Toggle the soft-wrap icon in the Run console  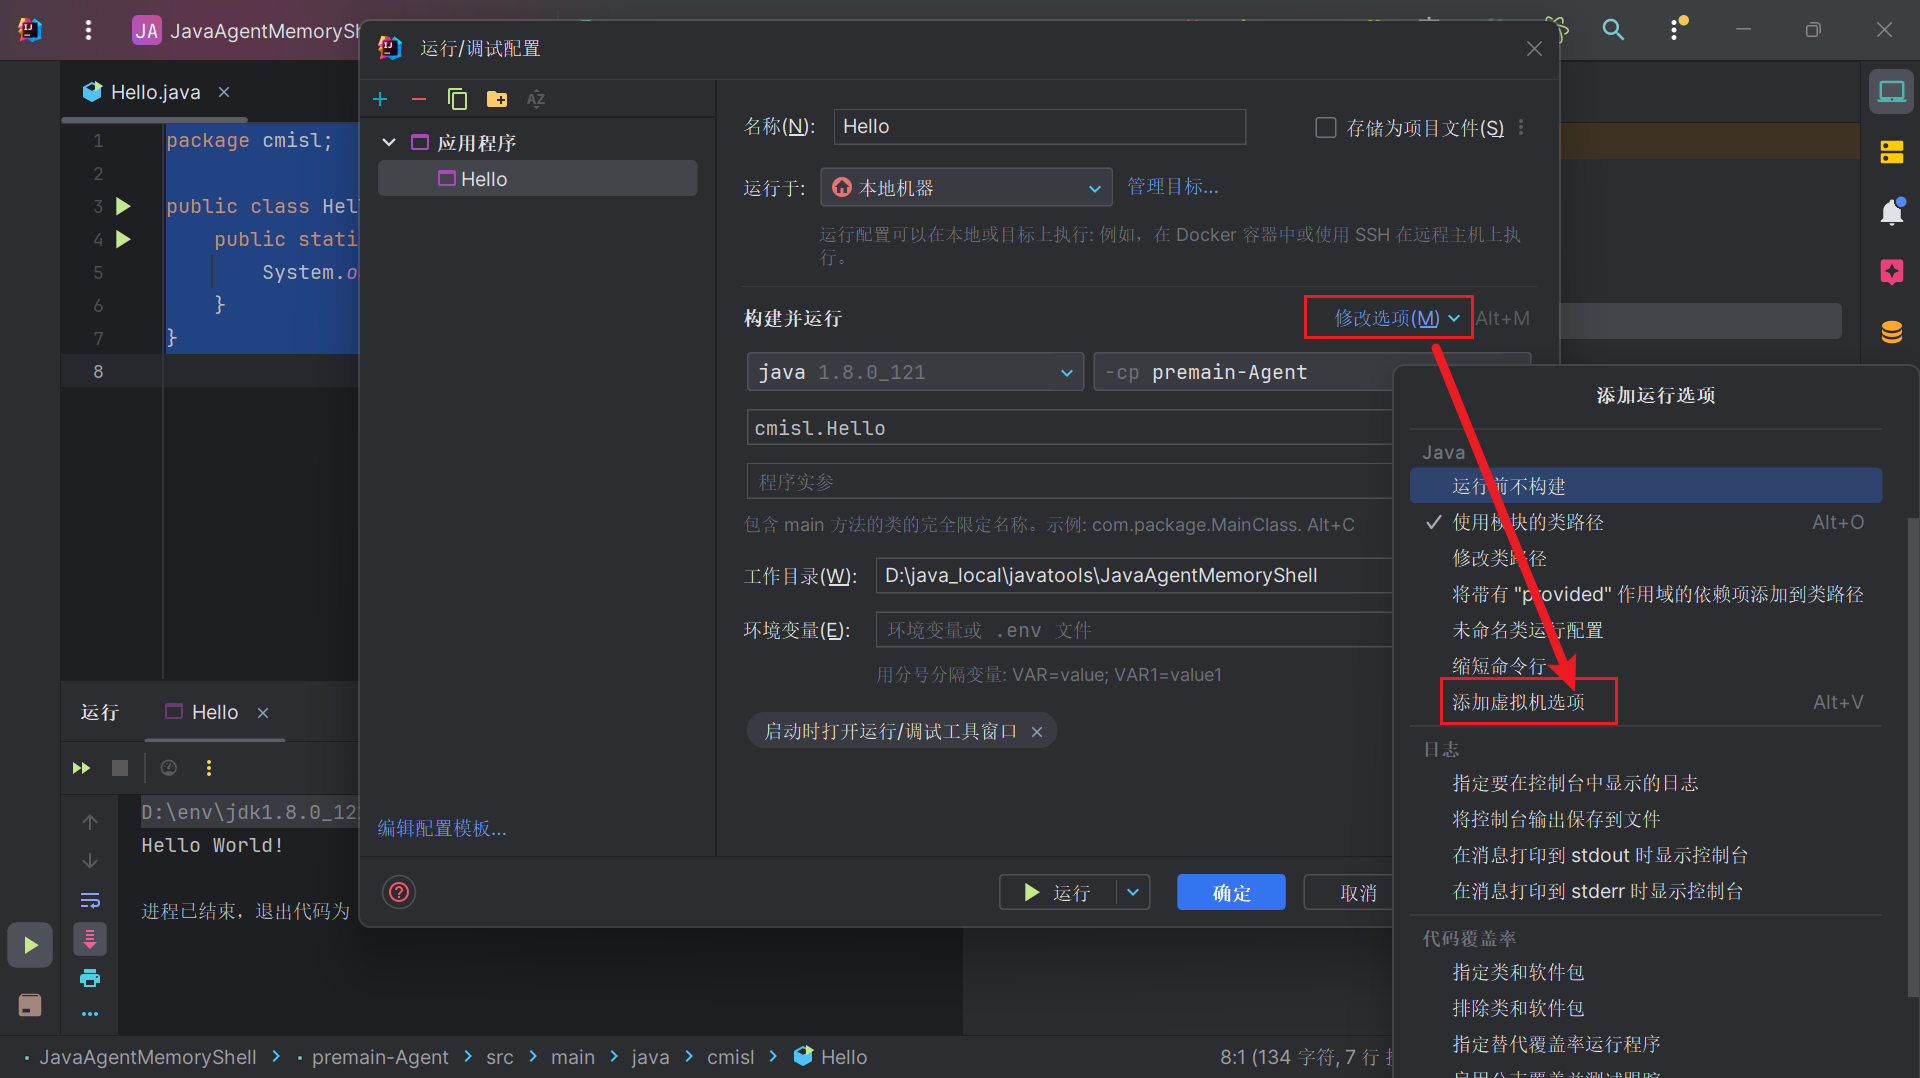pyautogui.click(x=90, y=900)
